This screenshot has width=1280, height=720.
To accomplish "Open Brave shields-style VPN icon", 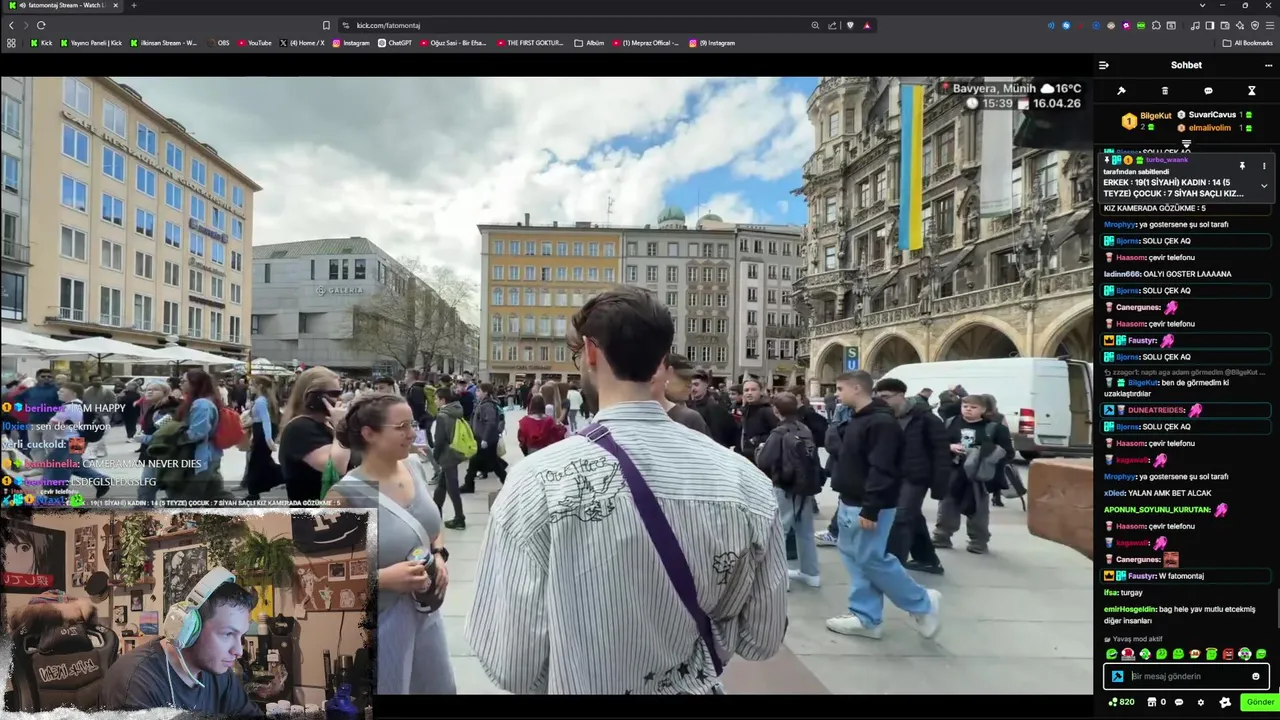I will click(x=1254, y=25).
